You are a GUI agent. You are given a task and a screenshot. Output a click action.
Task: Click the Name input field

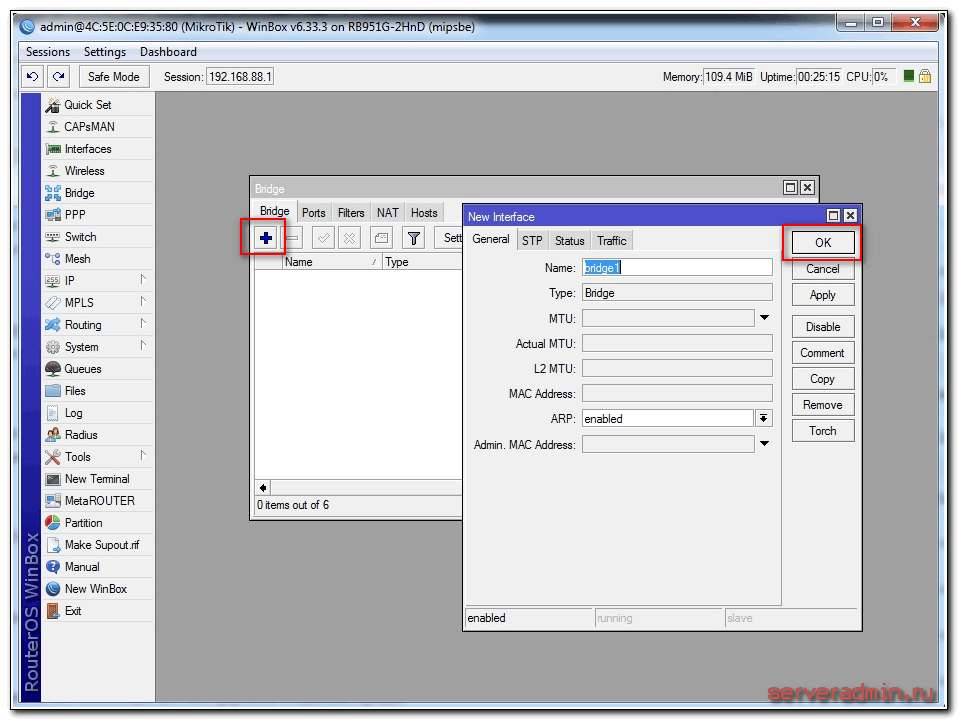tap(677, 268)
